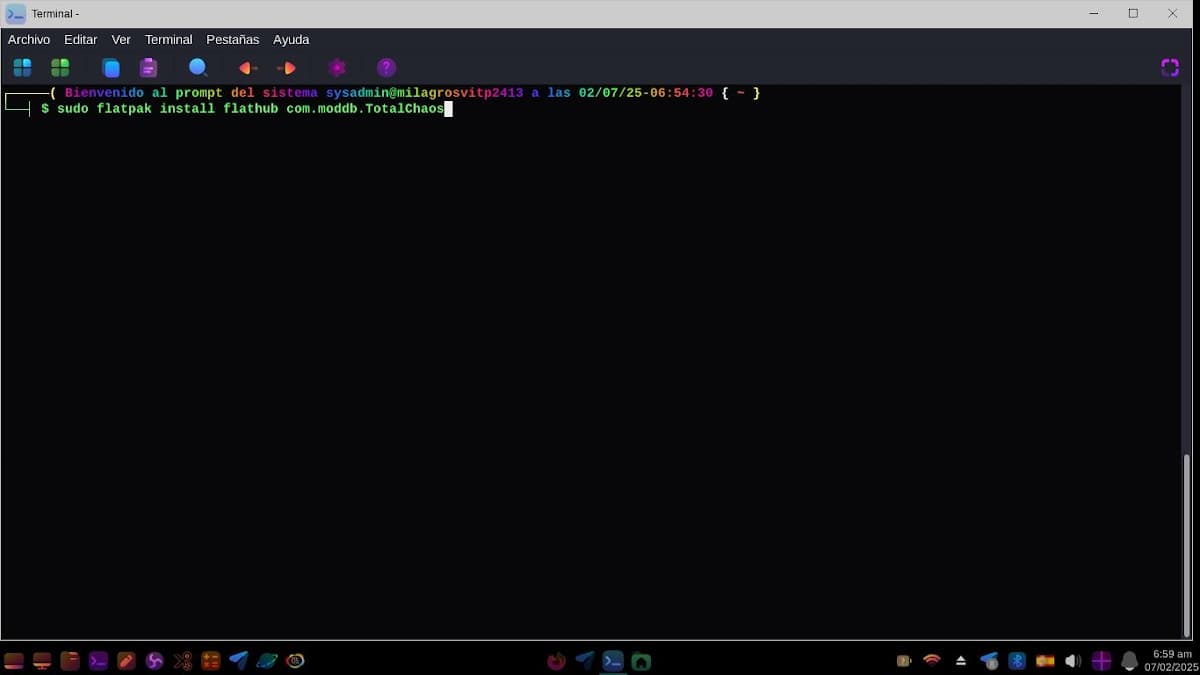Screen dimensions: 1200x675
Task: Click the 02/07/25-06:54:30 timestamp in prompt
Action: [x=646, y=93]
